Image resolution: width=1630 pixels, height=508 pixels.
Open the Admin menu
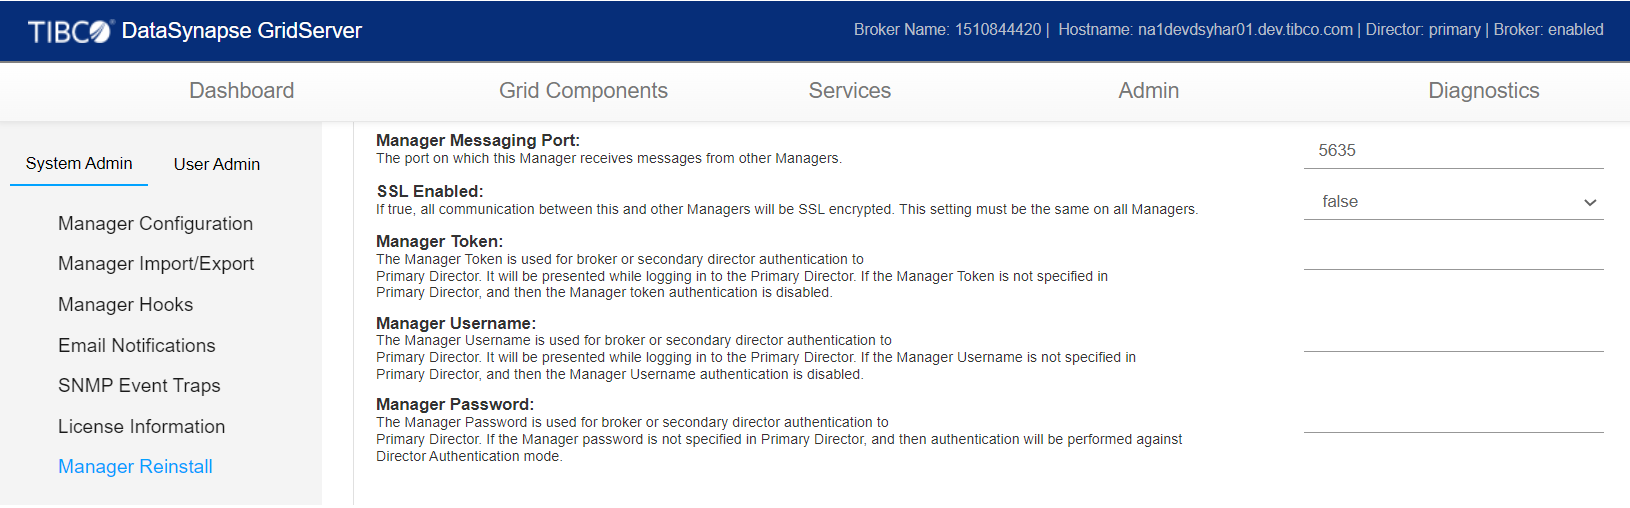(x=1148, y=91)
